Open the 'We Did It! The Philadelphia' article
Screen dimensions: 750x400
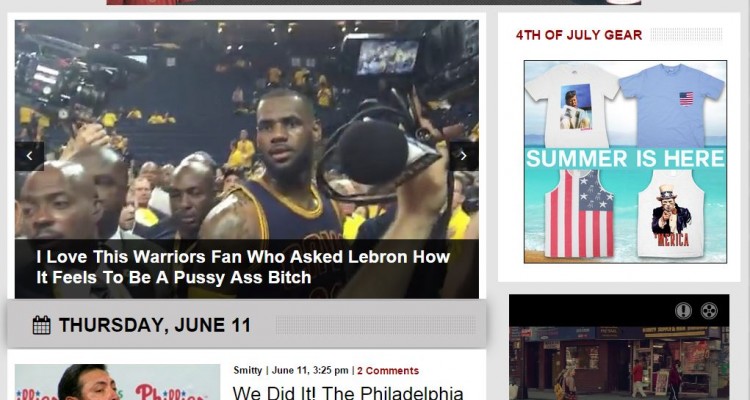click(x=348, y=393)
